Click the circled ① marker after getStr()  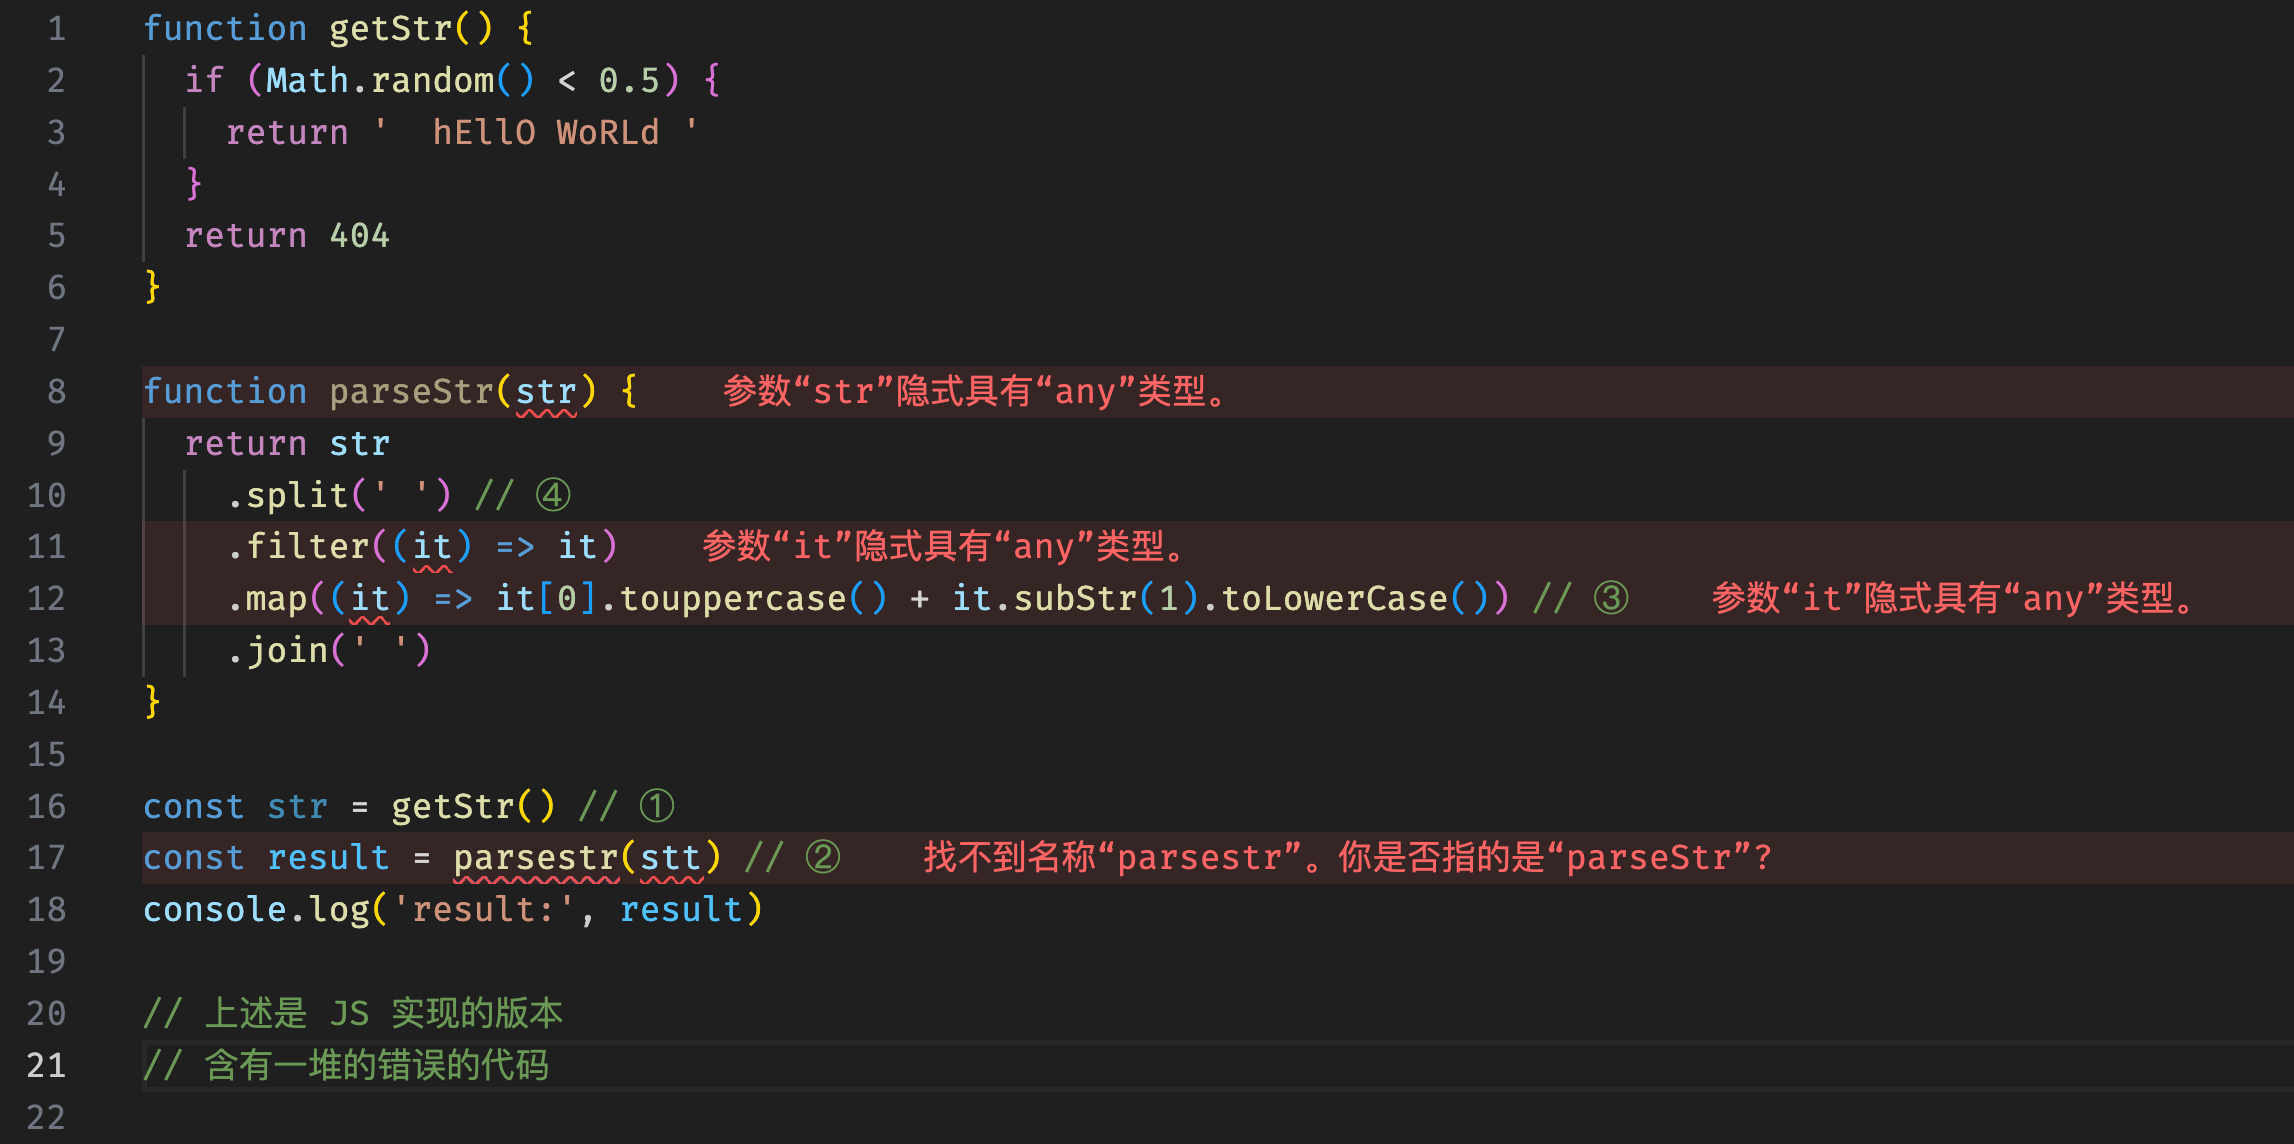click(x=655, y=804)
